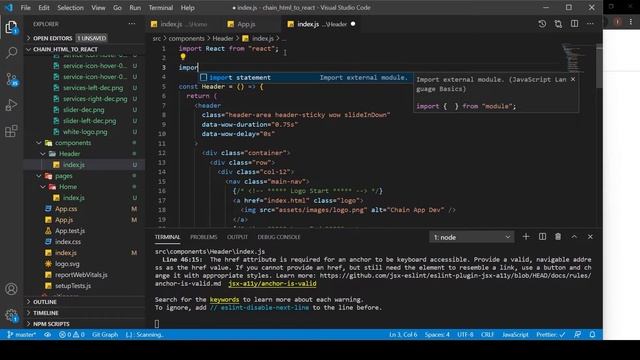Switch to the Problems panel tab

click(203, 237)
